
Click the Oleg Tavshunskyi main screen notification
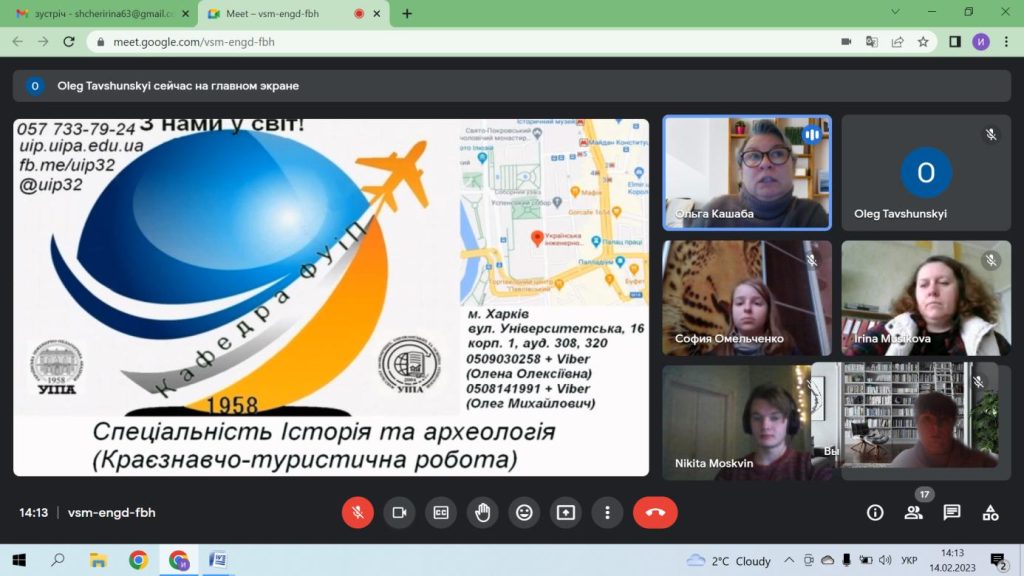(511, 86)
